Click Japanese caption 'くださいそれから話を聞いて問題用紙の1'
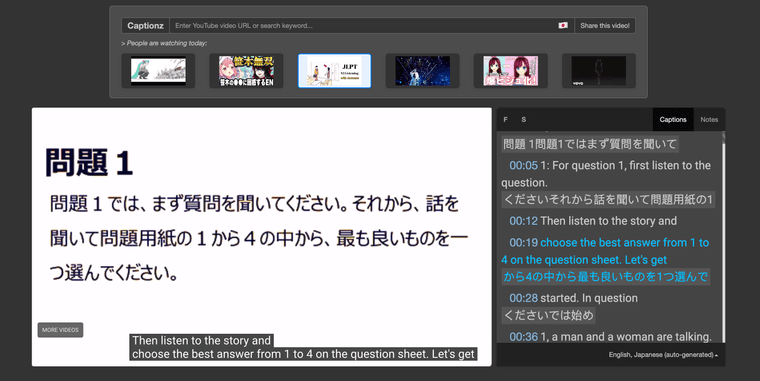The height and width of the screenshot is (381, 760). pos(608,199)
